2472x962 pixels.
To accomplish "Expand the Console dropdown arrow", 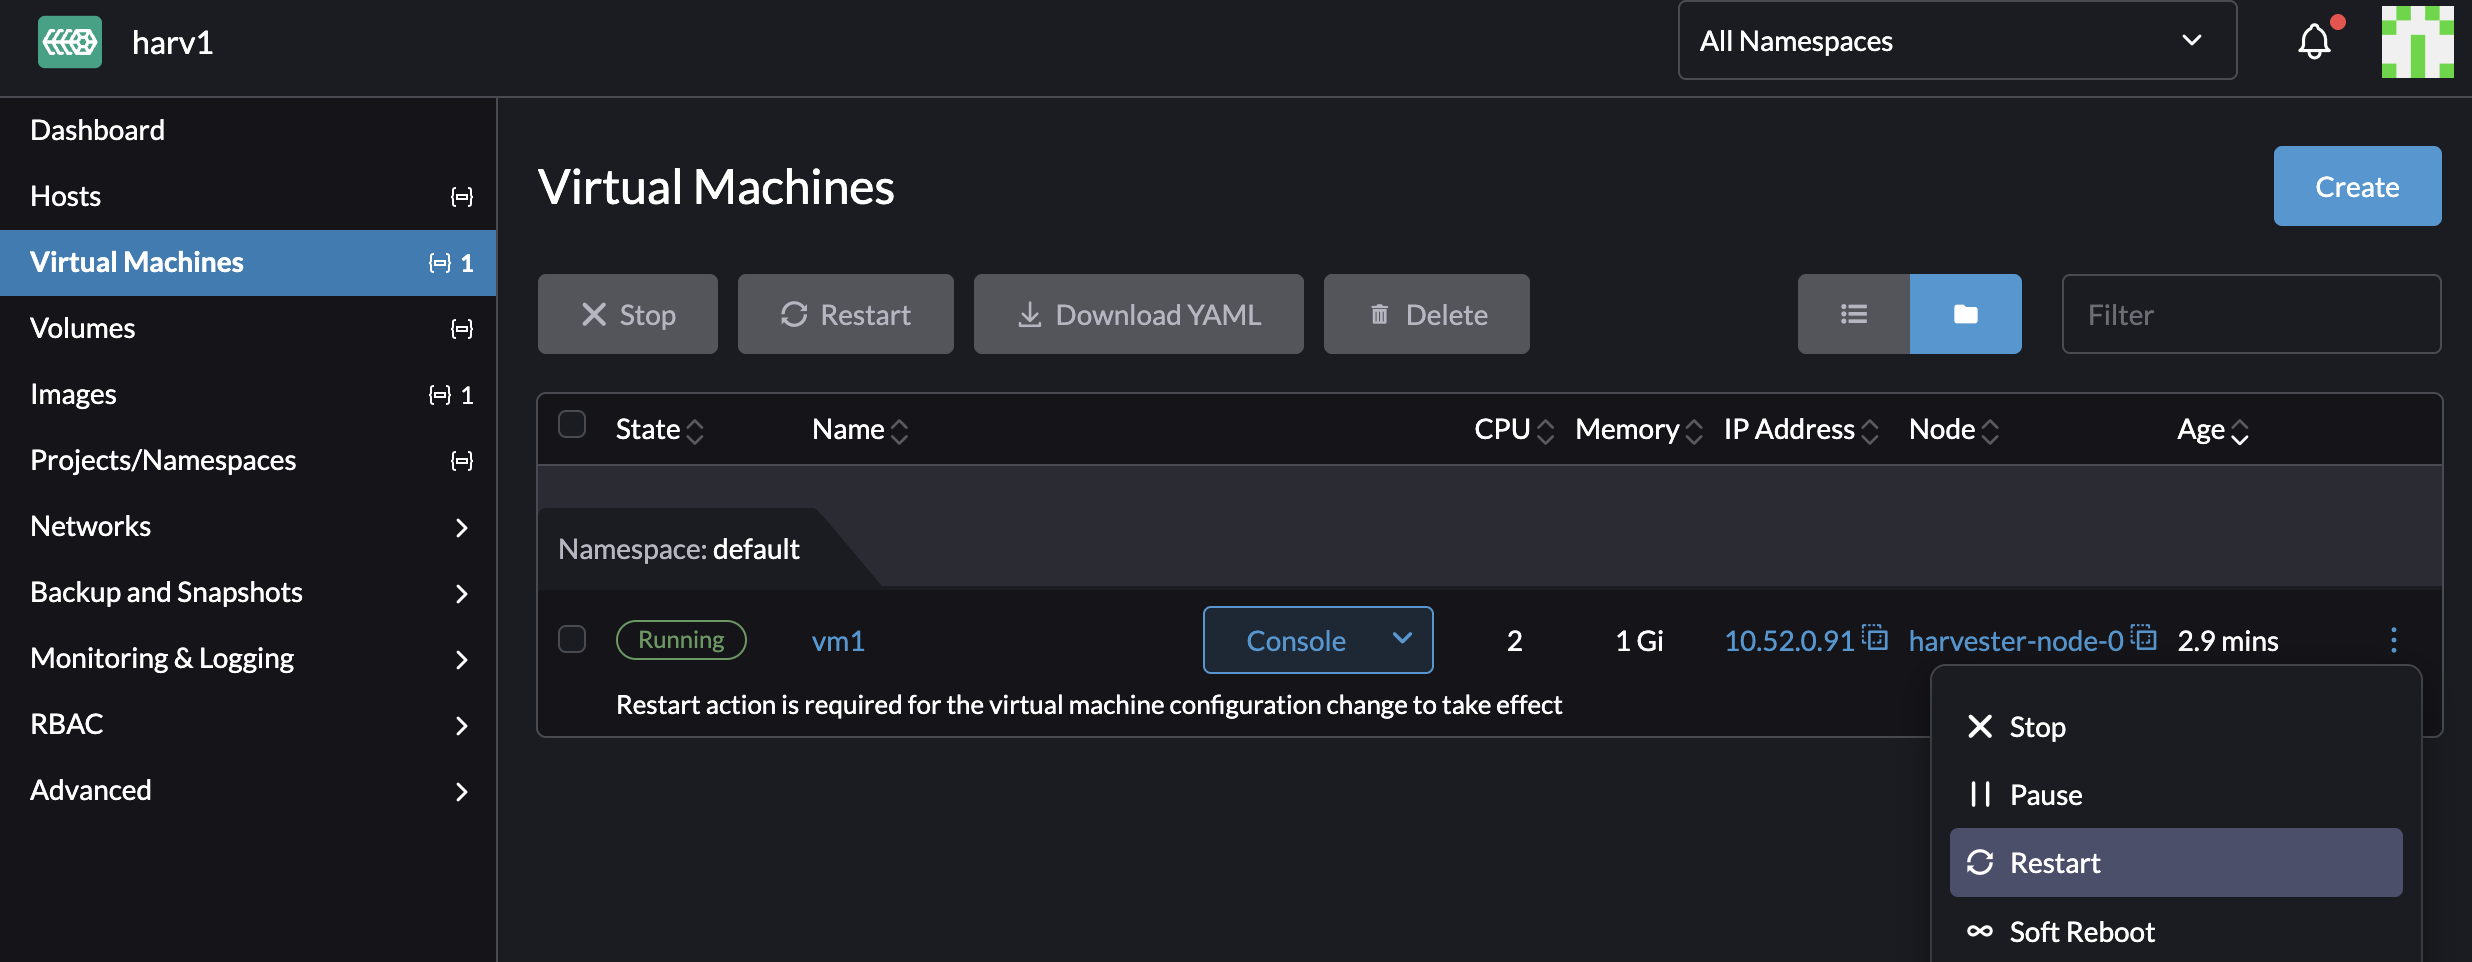I will coord(1402,639).
